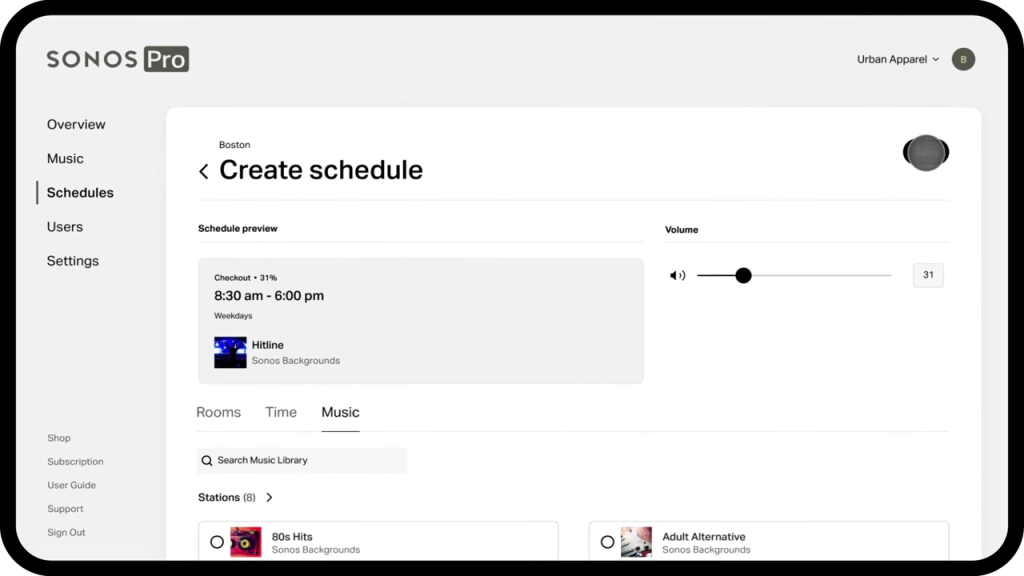This screenshot has height=576, width=1024.
Task: Select the Music tab in schedule
Action: (x=340, y=412)
